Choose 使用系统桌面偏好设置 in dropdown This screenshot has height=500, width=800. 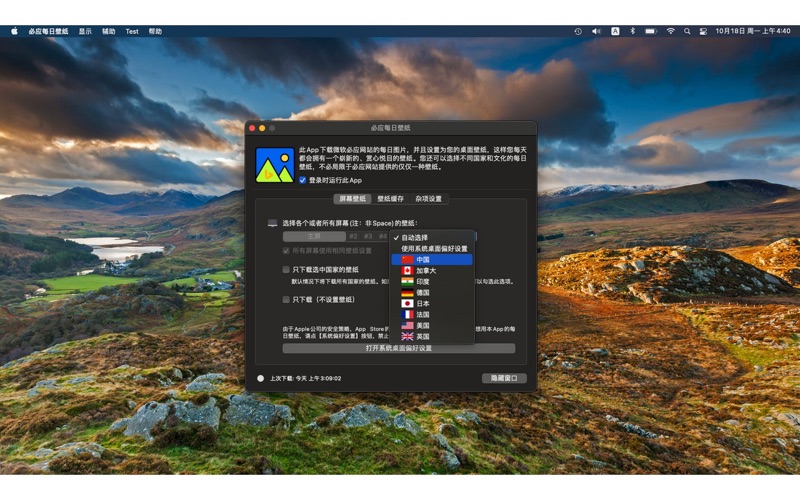(432, 248)
